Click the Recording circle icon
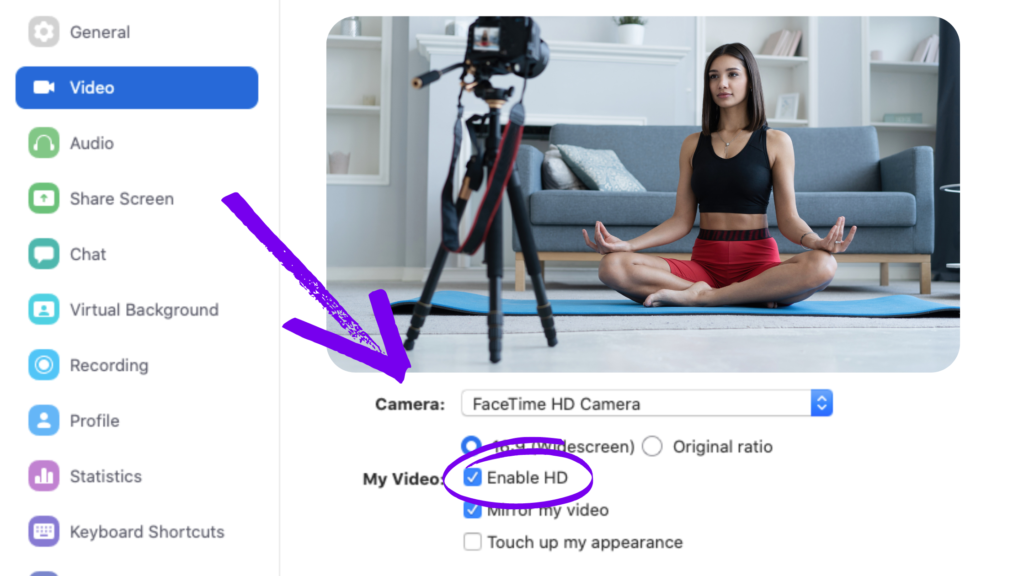The height and width of the screenshot is (576, 1024). [x=44, y=364]
